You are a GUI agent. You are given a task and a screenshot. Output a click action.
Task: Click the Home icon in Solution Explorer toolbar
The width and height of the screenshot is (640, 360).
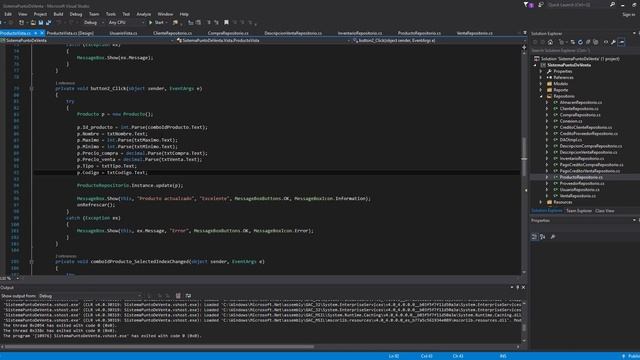550,42
